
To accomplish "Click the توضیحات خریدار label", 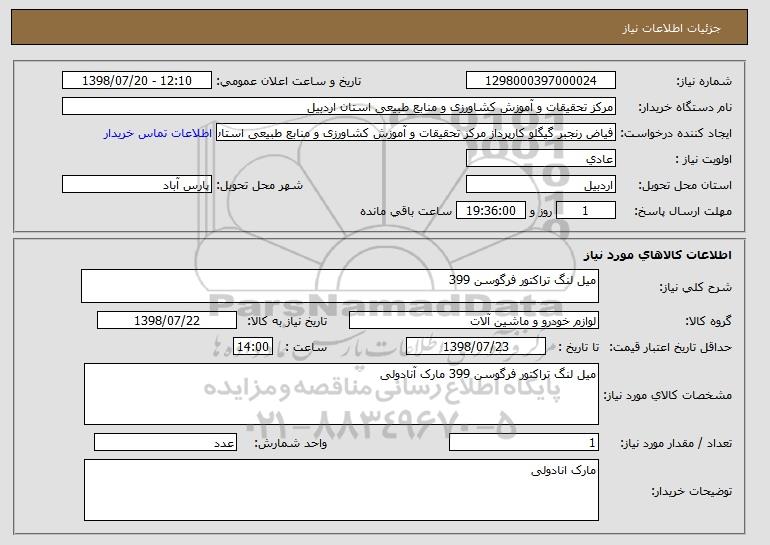I will (691, 491).
